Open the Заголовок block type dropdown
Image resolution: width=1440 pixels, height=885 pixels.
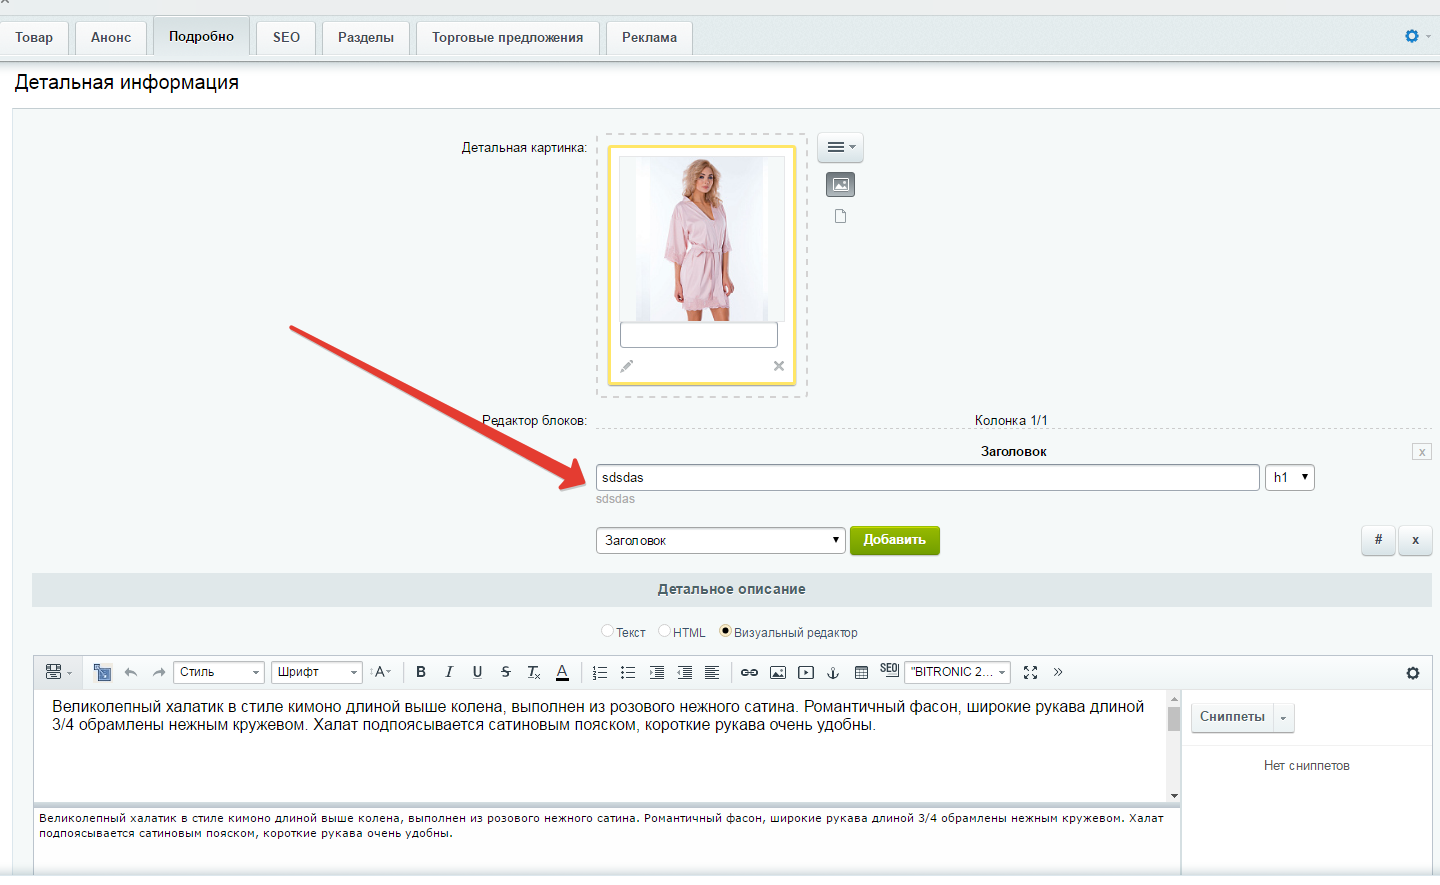coord(721,540)
